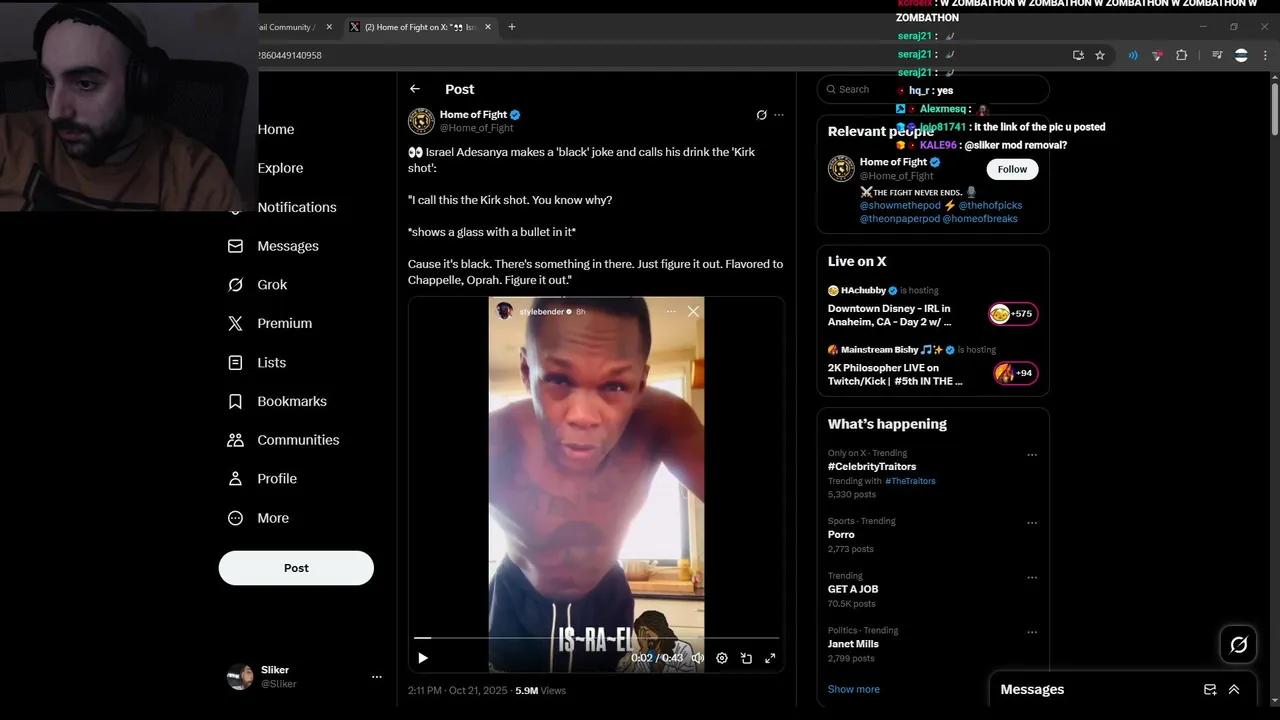Compose new message in Messages drawer
Image resolution: width=1280 pixels, height=720 pixels.
[1210, 689]
